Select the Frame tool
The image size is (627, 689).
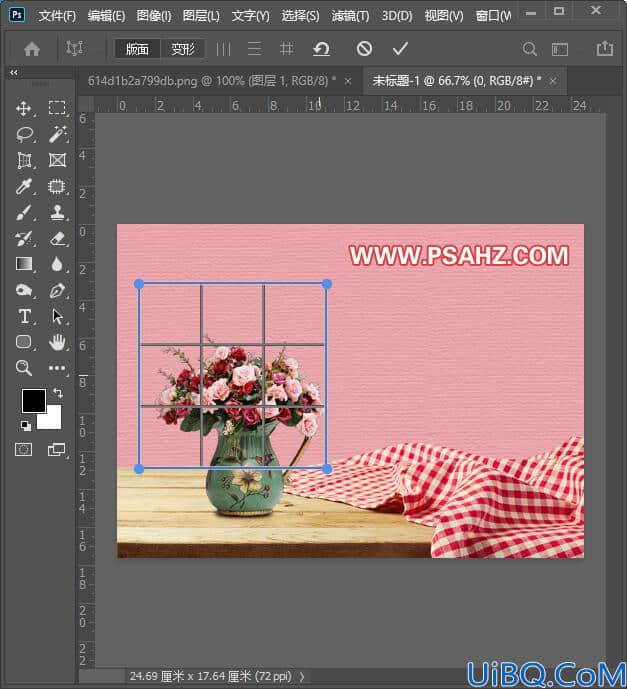pyautogui.click(x=57, y=160)
